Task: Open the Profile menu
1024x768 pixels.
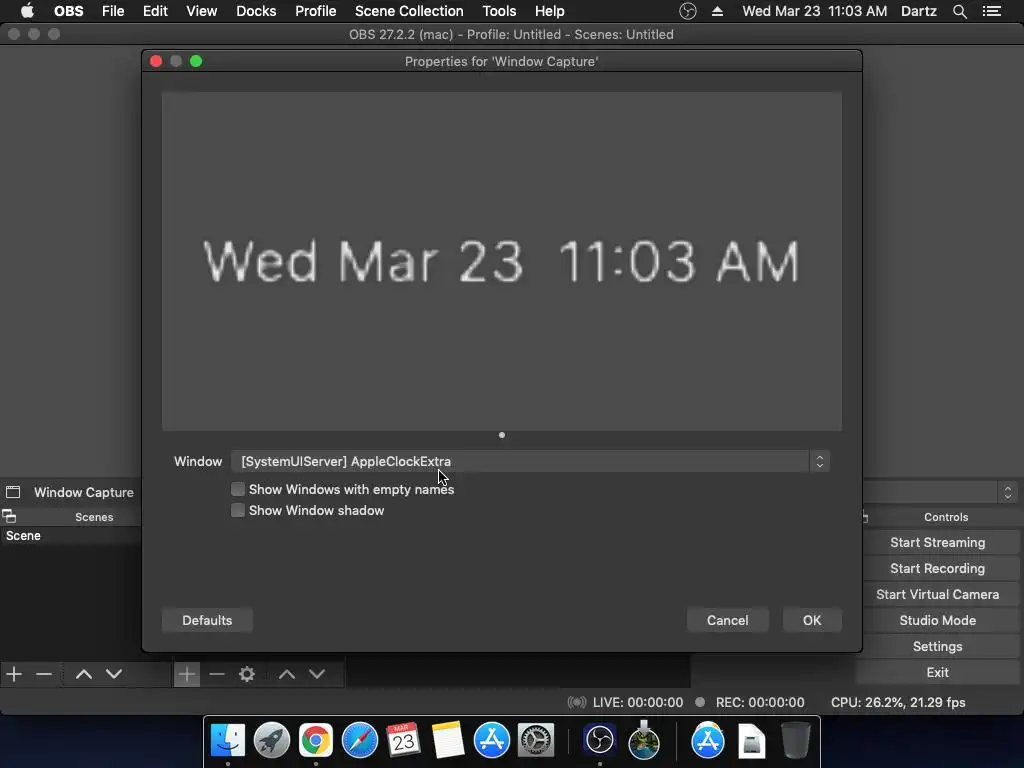Action: click(x=315, y=11)
